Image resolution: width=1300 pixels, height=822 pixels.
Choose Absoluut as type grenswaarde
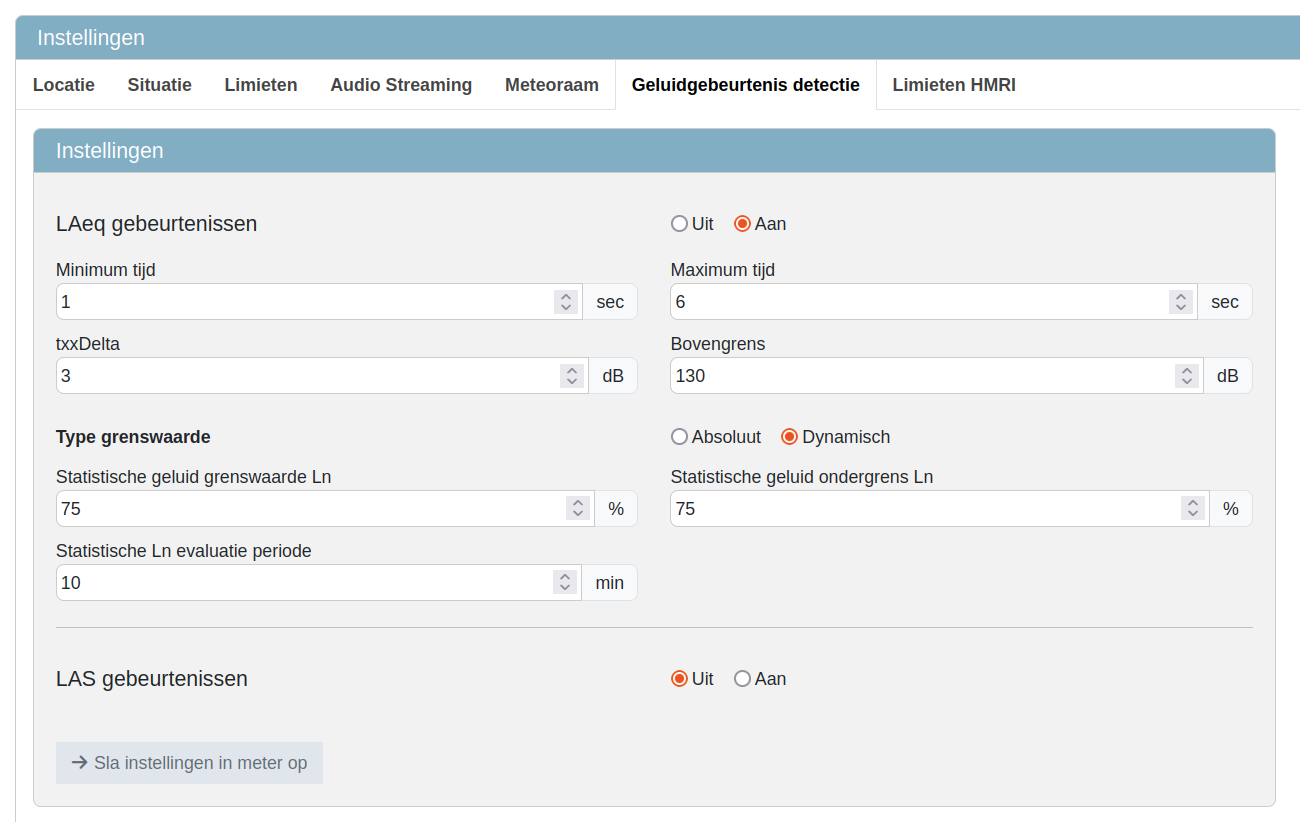[680, 437]
